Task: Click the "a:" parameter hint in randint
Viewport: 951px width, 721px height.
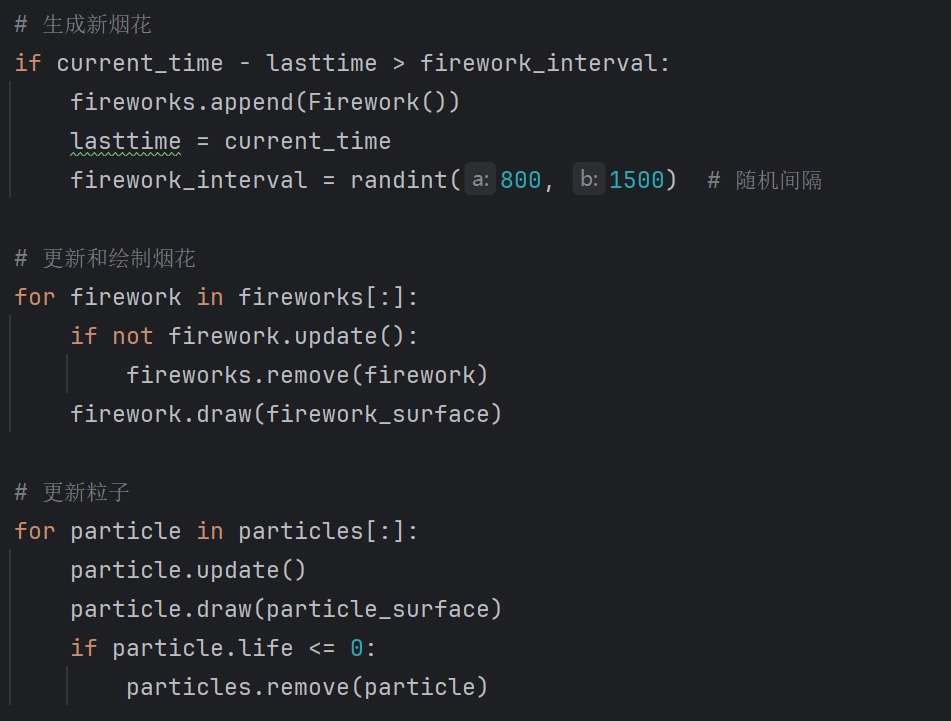Action: coord(480,181)
